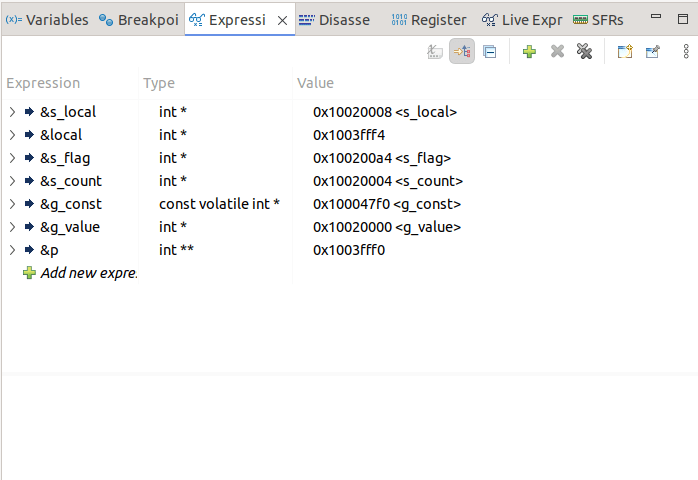
Task: Click the Collapse All toolbar icon
Action: pos(489,52)
